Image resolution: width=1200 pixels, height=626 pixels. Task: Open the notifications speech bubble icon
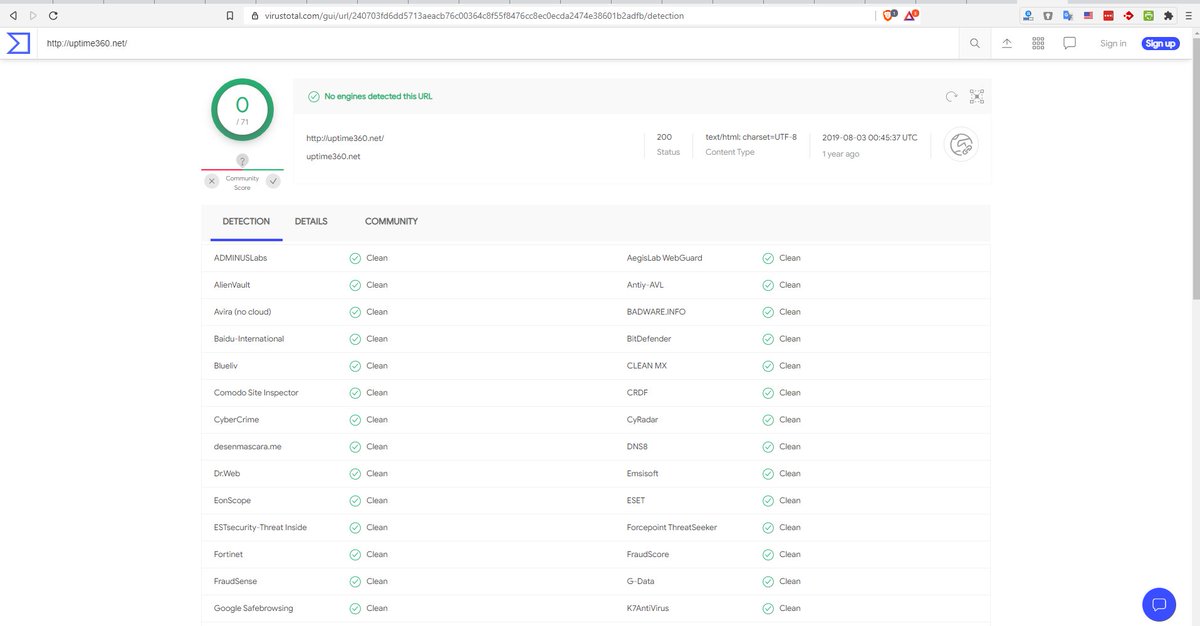(1069, 44)
